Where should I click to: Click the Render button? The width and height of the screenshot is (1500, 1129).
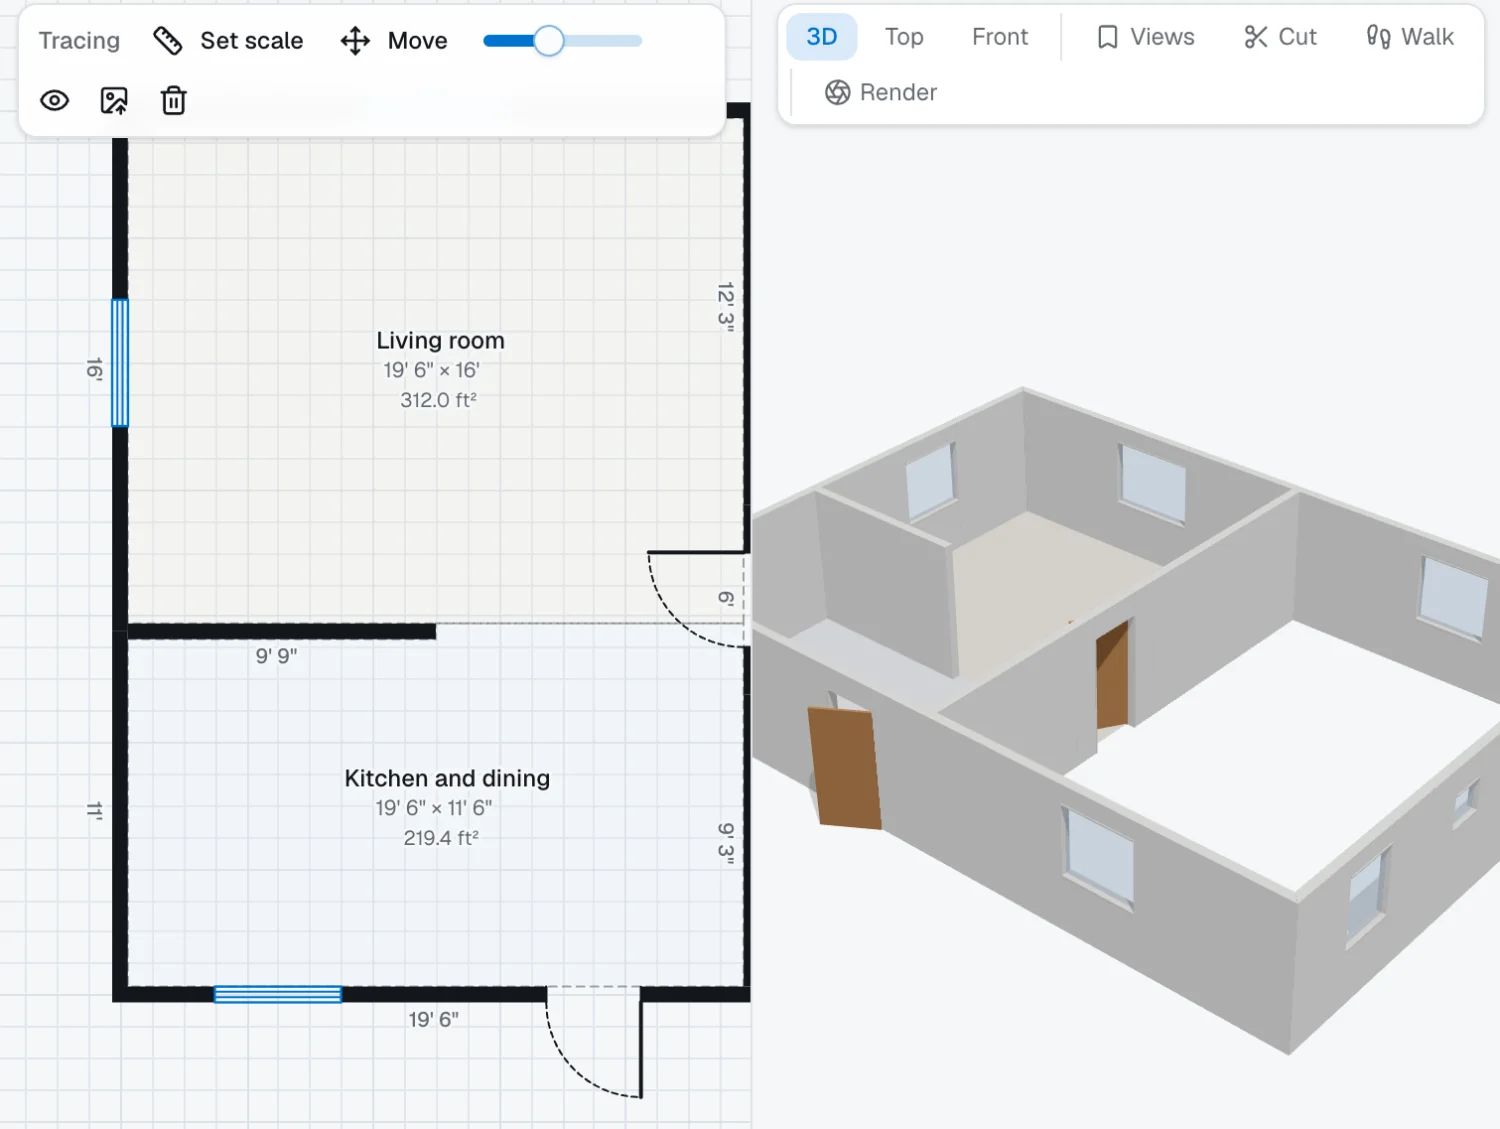[x=881, y=92]
